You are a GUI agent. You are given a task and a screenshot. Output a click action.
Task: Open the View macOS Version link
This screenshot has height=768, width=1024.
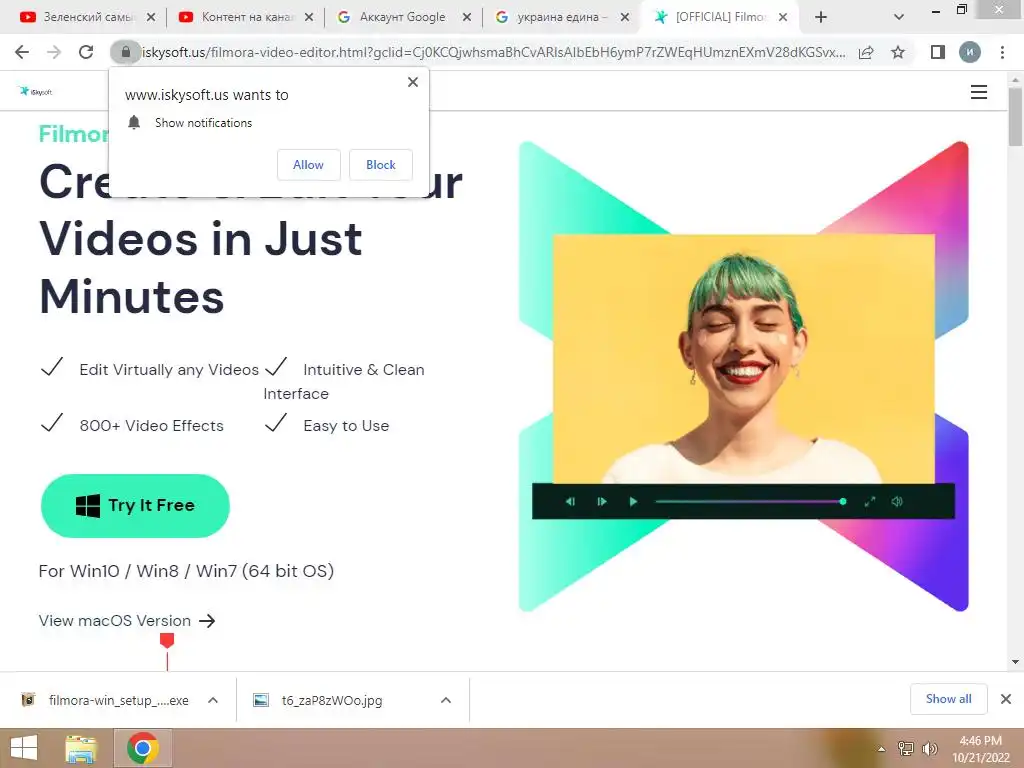click(x=127, y=620)
